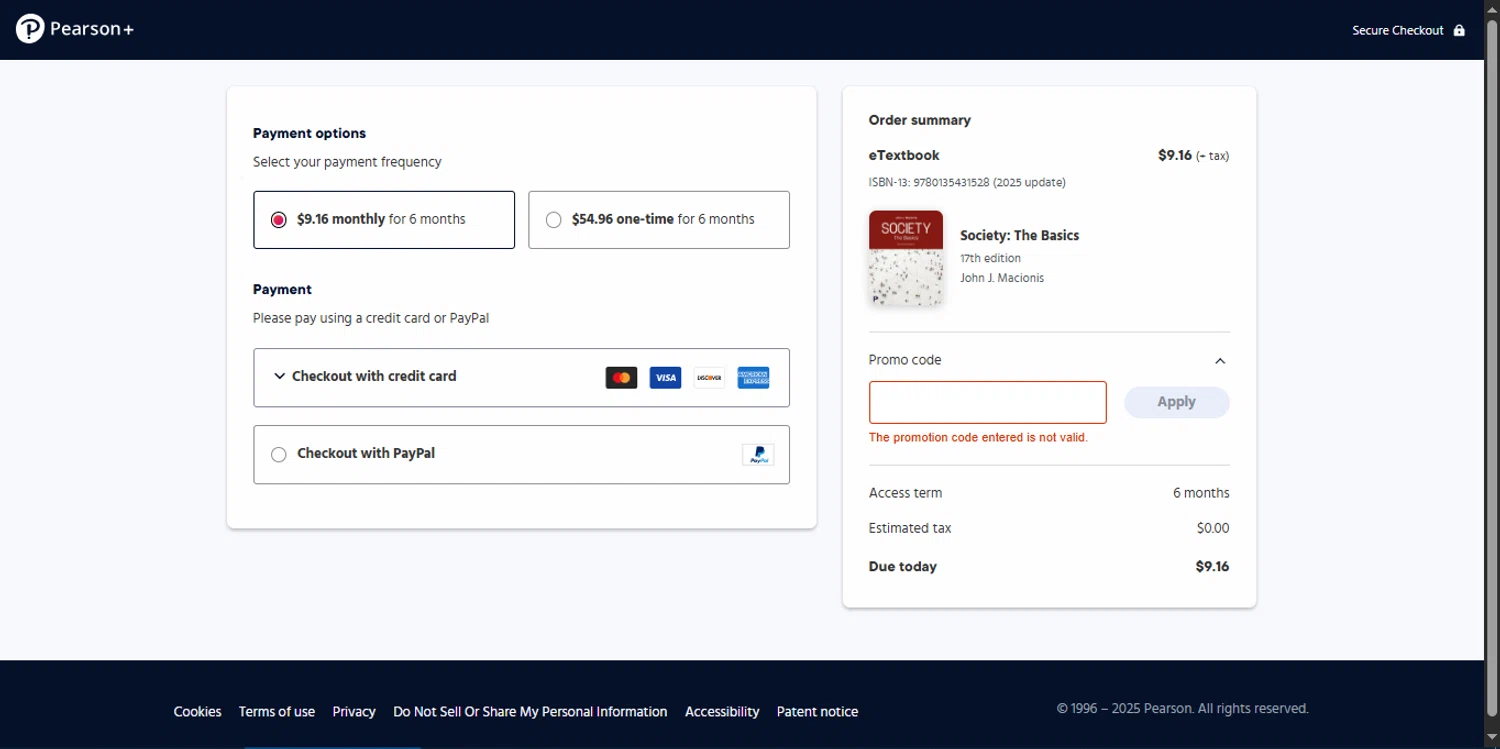Click the 'John J. Macionis' author text
Viewport: 1500px width, 749px height.
tap(1002, 278)
